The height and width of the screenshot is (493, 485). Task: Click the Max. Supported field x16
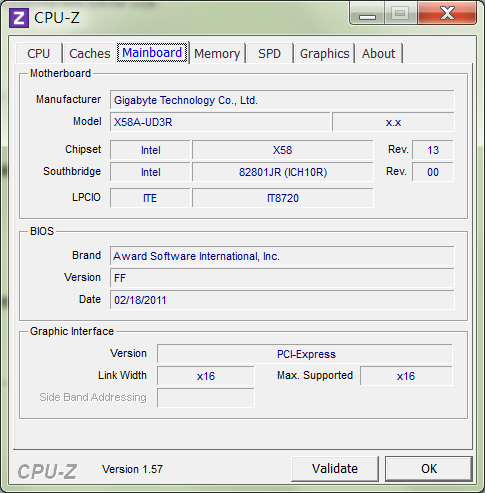pyautogui.click(x=406, y=376)
